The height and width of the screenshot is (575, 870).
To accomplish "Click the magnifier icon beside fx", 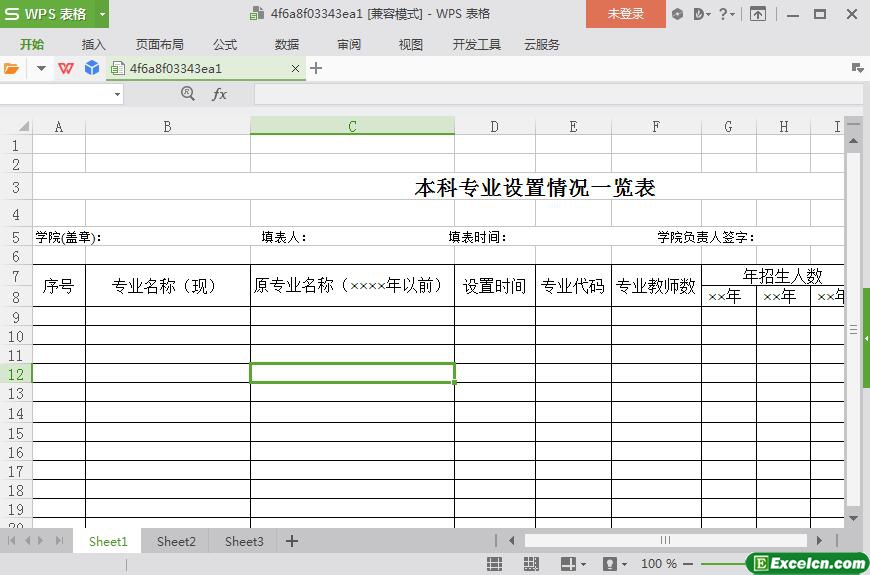I will click(188, 94).
